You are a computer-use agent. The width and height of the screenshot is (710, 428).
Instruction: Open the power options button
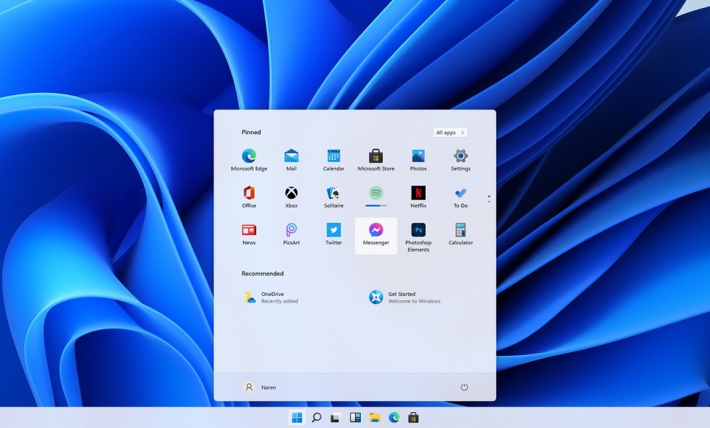pyautogui.click(x=464, y=387)
